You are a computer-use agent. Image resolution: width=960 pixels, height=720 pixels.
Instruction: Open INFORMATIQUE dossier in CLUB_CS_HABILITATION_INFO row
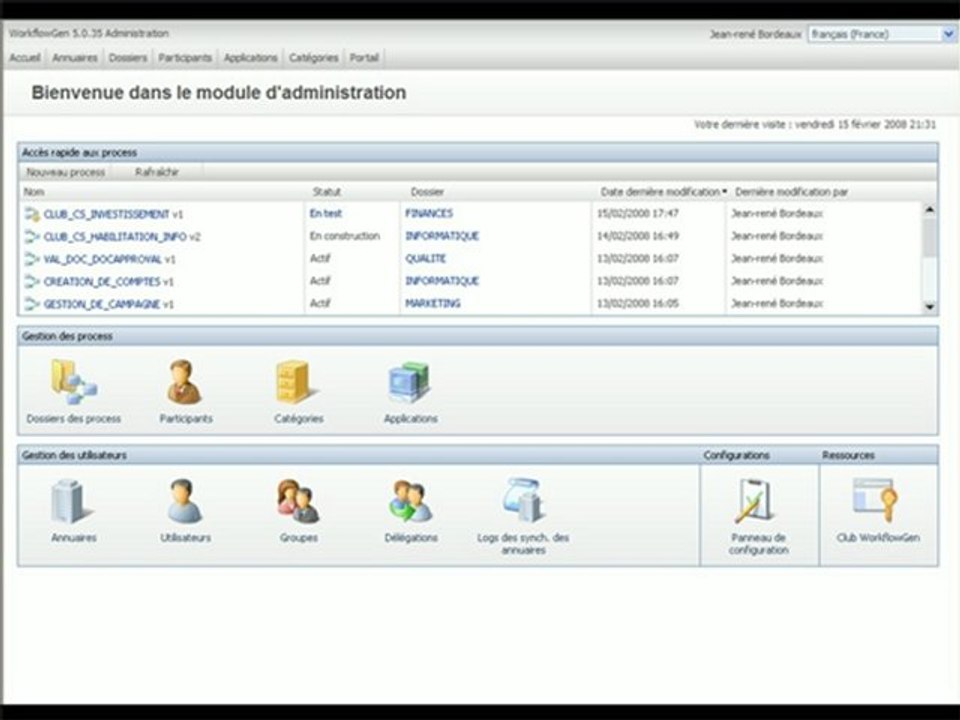(x=442, y=236)
